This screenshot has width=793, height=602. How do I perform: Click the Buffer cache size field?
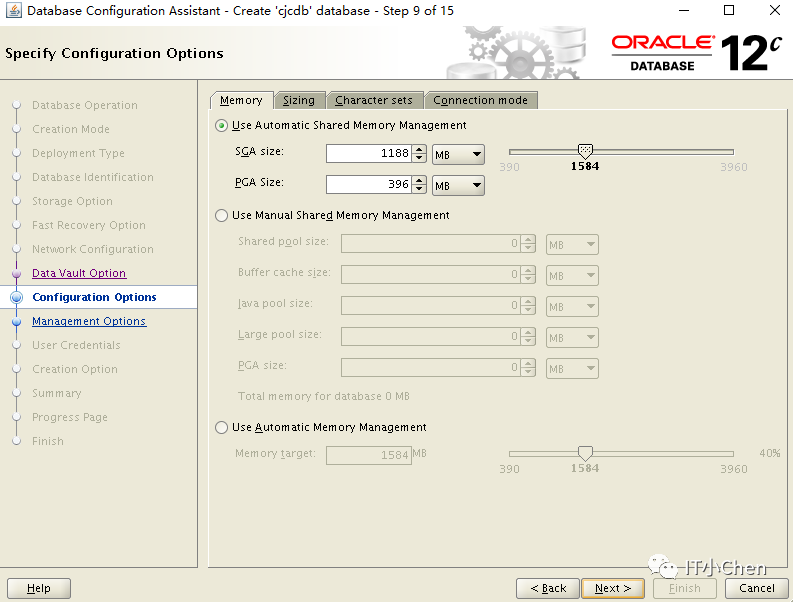pyautogui.click(x=430, y=275)
